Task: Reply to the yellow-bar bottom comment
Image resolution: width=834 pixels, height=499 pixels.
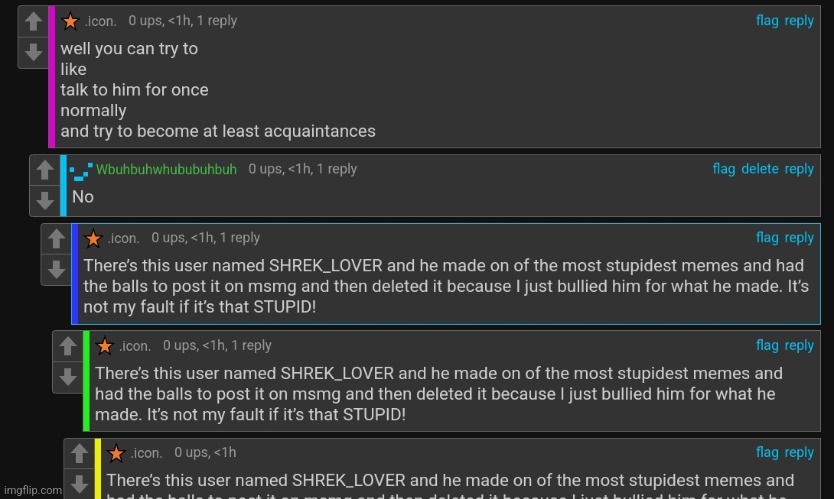Action: [799, 453]
